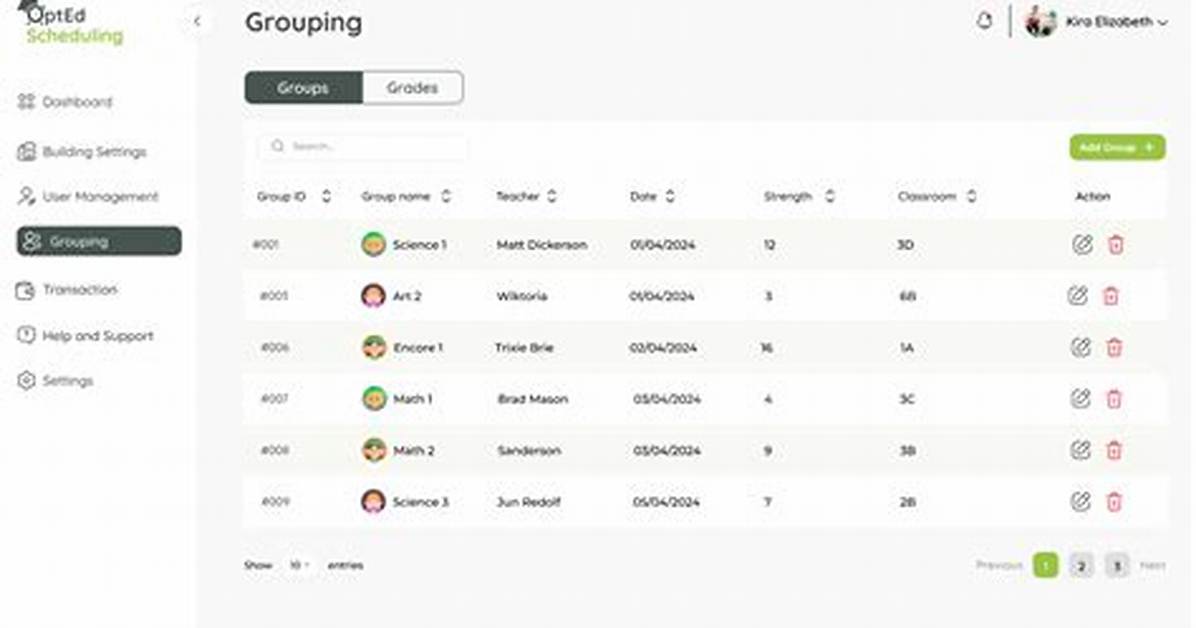Viewport: 1196px width, 628px height.
Task: Edit the Math 2 group
Action: (x=1080, y=450)
